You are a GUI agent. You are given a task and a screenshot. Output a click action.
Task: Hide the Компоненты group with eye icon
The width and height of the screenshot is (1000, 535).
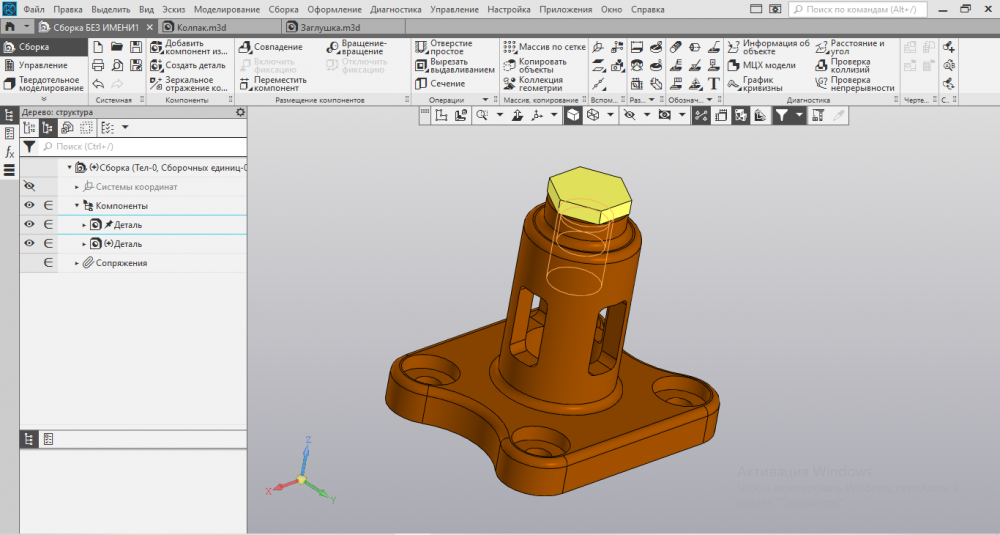pos(29,206)
